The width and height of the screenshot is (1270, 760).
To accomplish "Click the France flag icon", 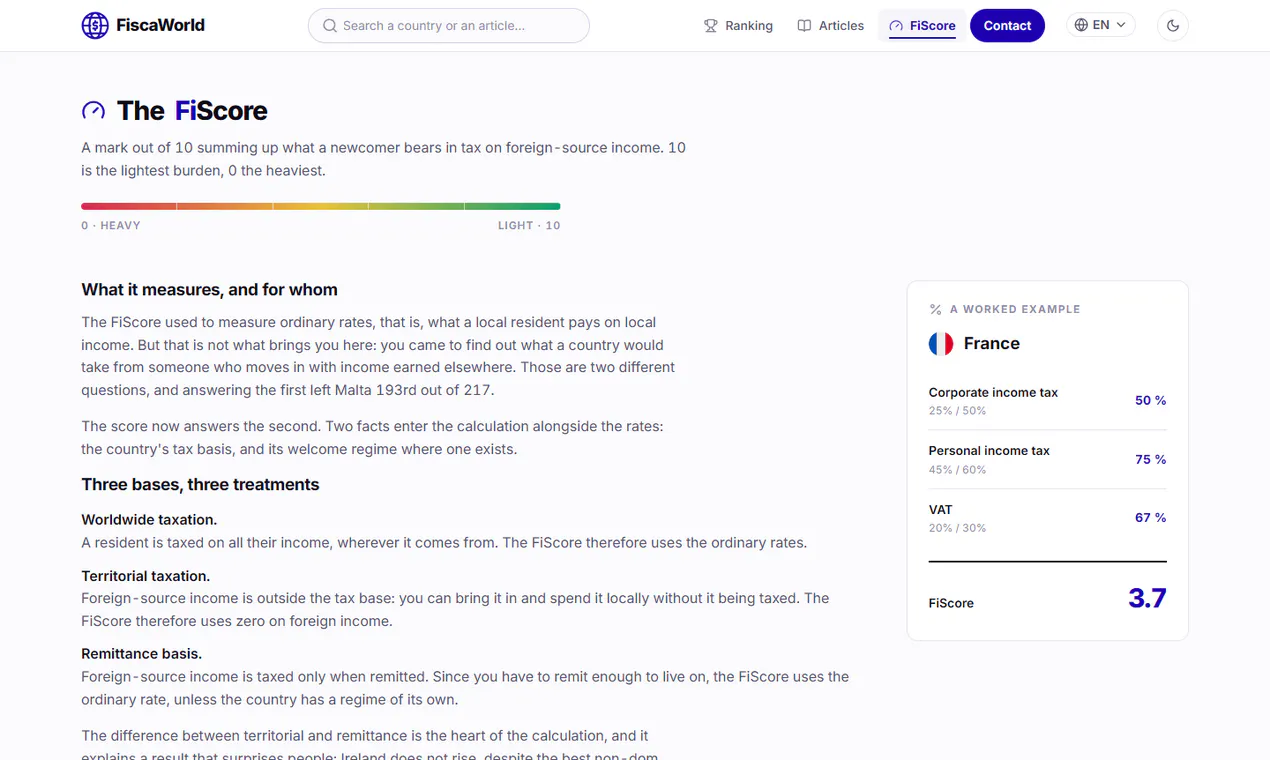I will [941, 344].
